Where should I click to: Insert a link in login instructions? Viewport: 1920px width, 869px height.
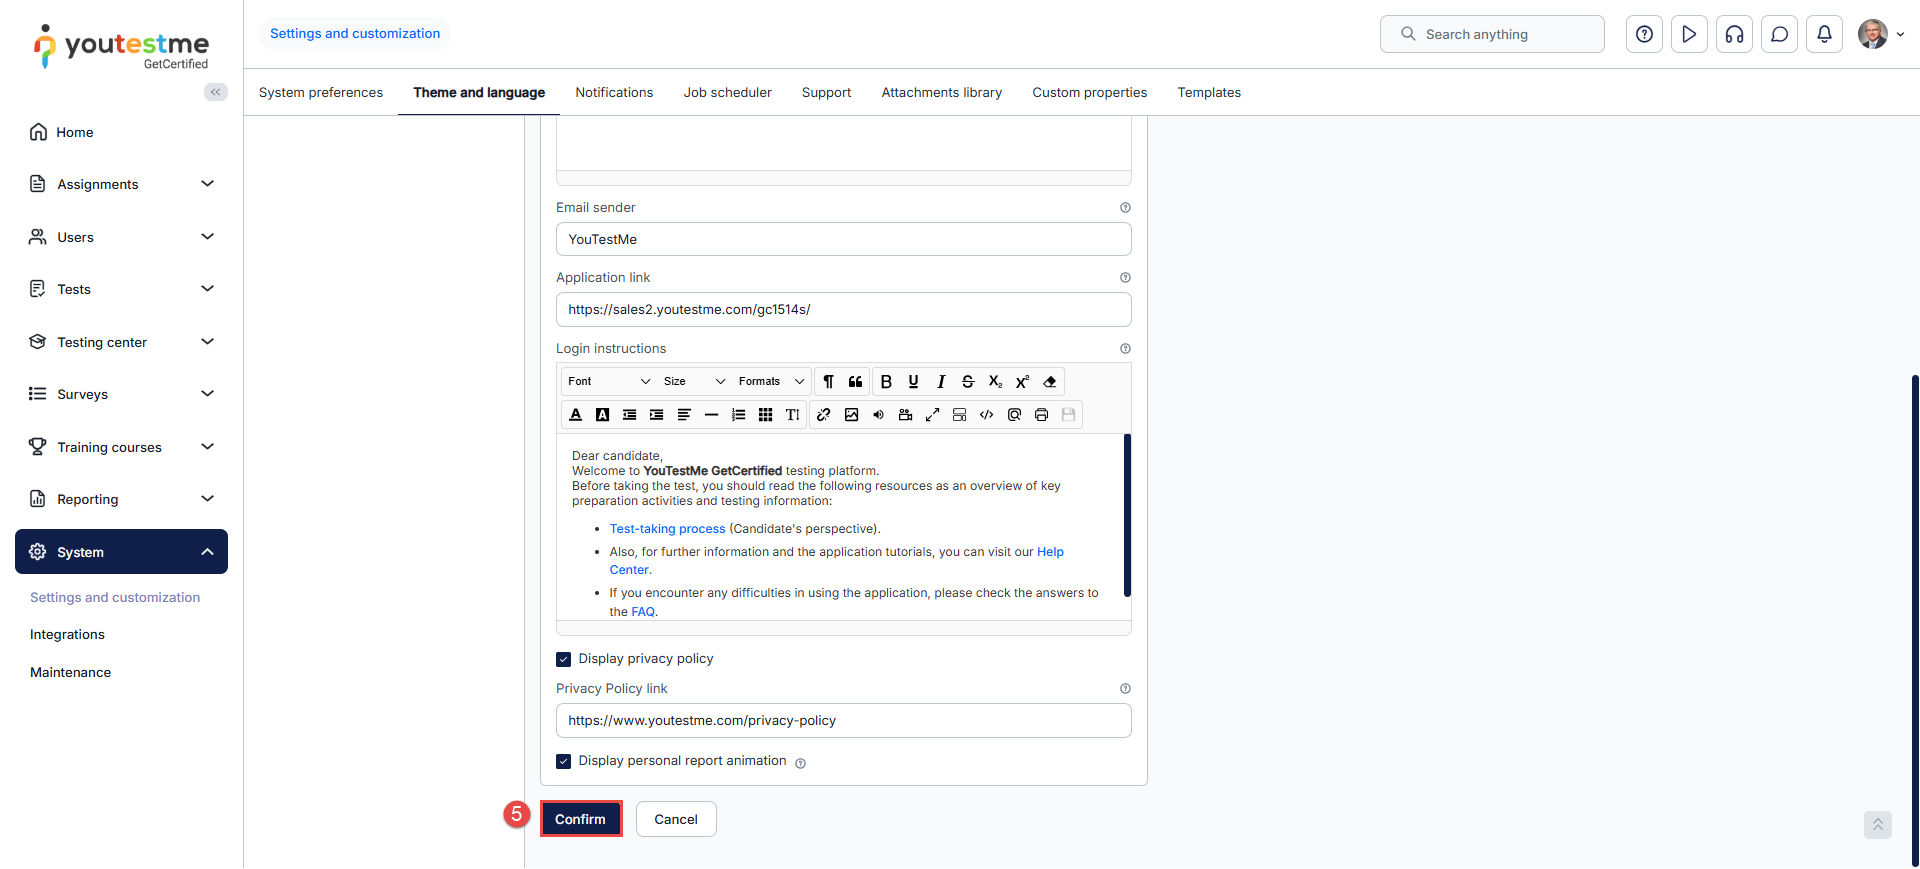point(823,415)
